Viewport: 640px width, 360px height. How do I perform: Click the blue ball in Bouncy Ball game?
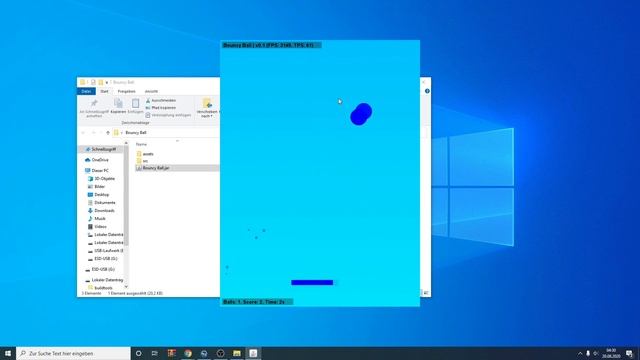[x=361, y=114]
